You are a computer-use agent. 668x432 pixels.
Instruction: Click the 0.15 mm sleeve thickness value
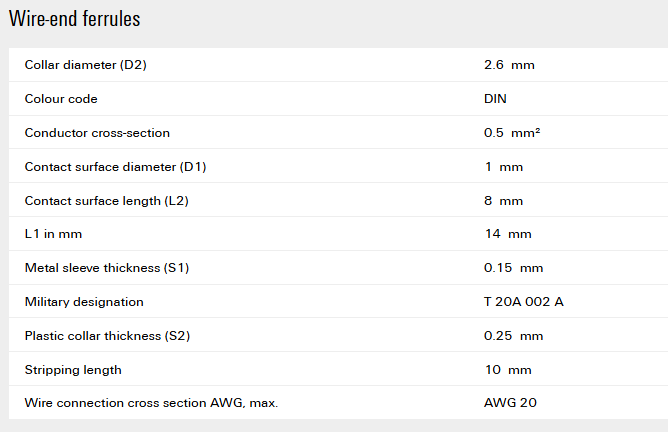pyautogui.click(x=513, y=268)
